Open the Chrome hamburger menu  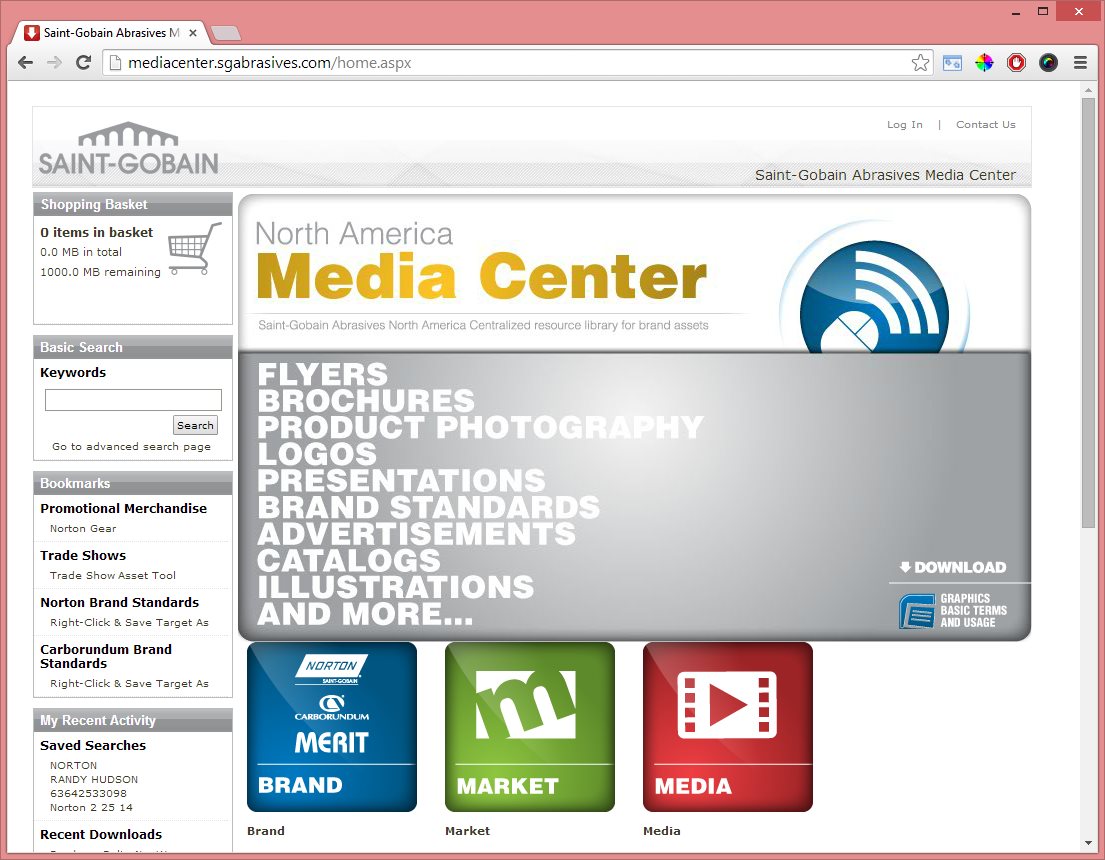coord(1080,63)
